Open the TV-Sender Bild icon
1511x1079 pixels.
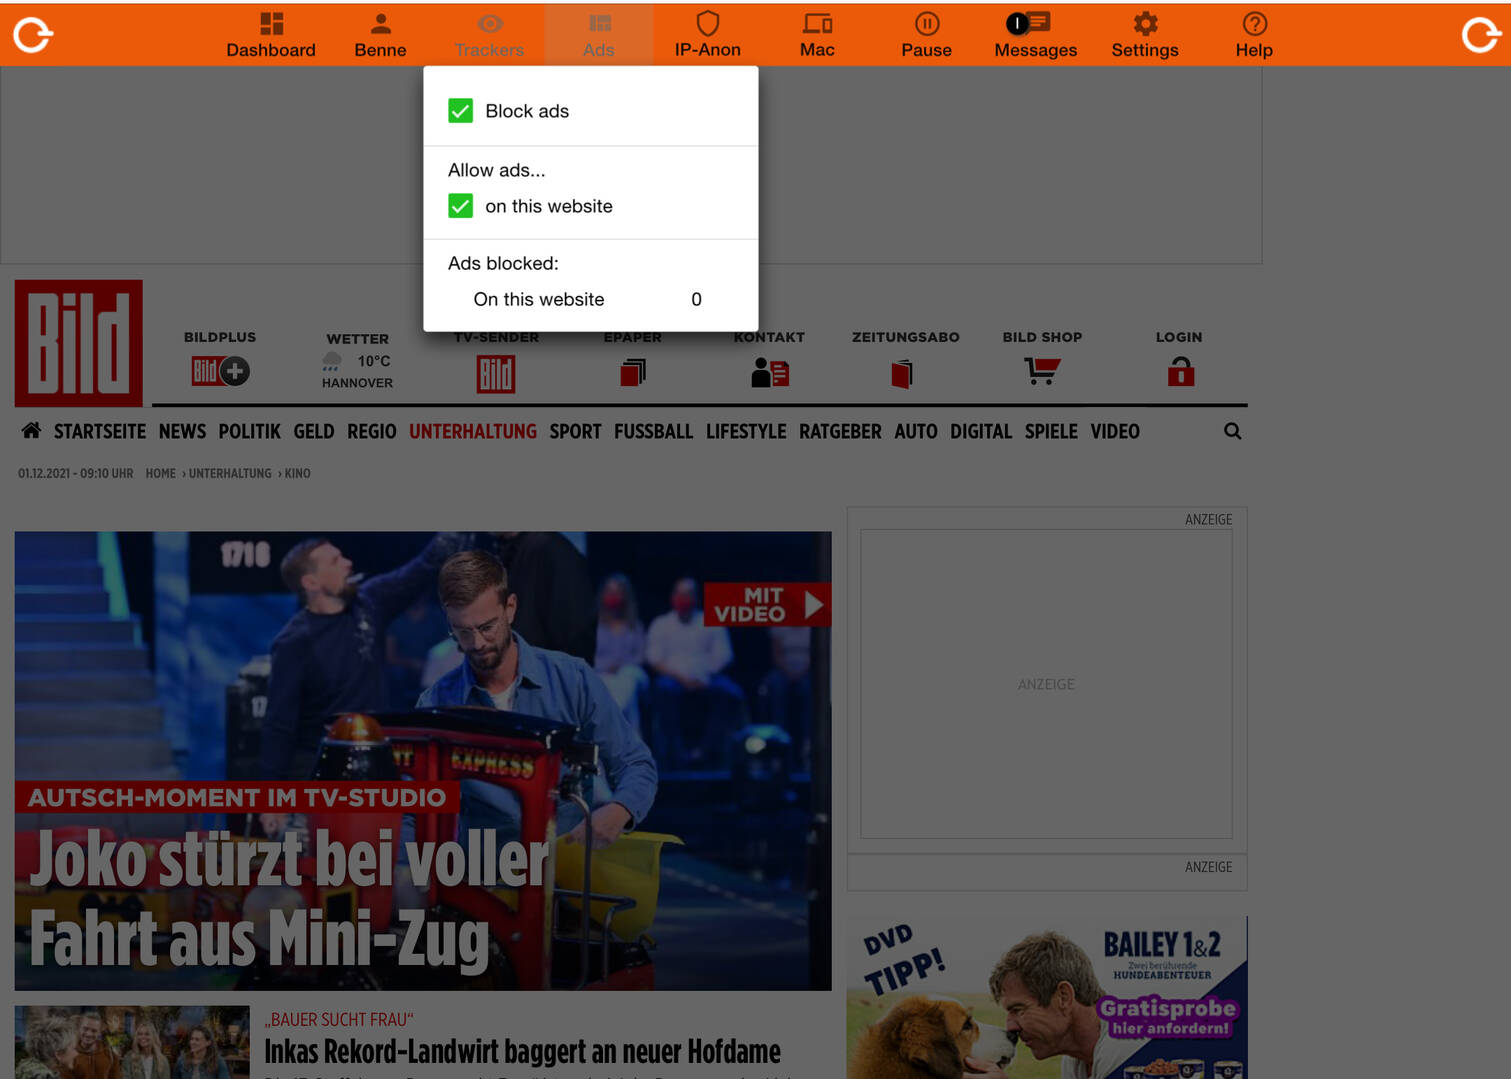tap(496, 374)
